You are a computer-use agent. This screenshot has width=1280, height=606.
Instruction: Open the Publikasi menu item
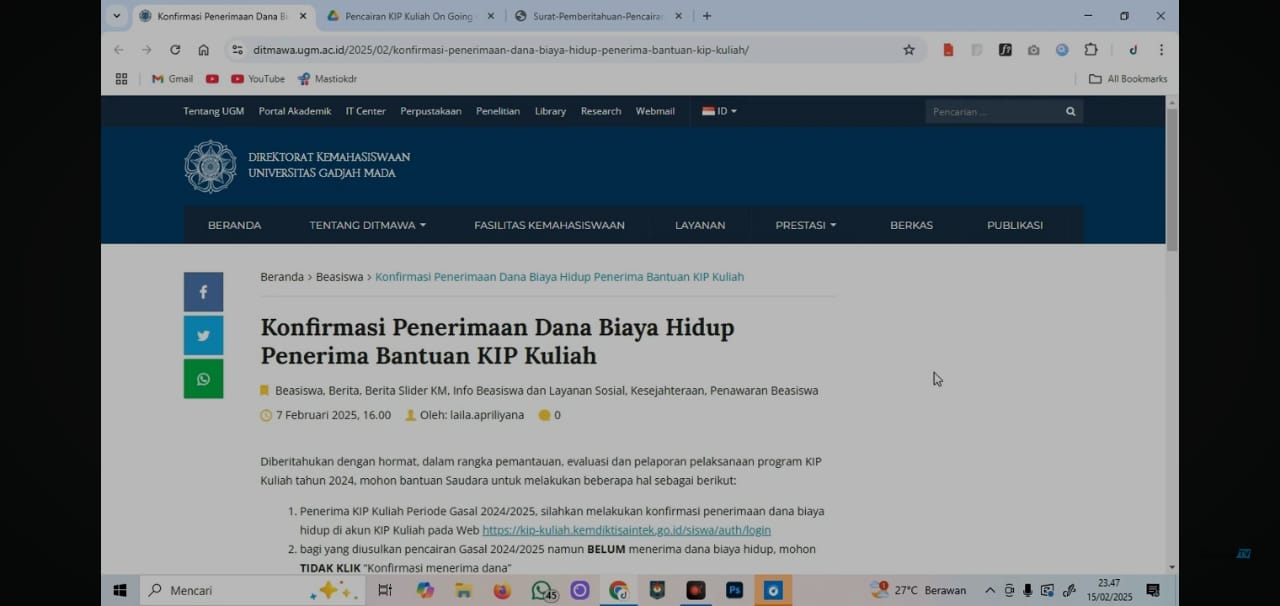coord(1015,225)
